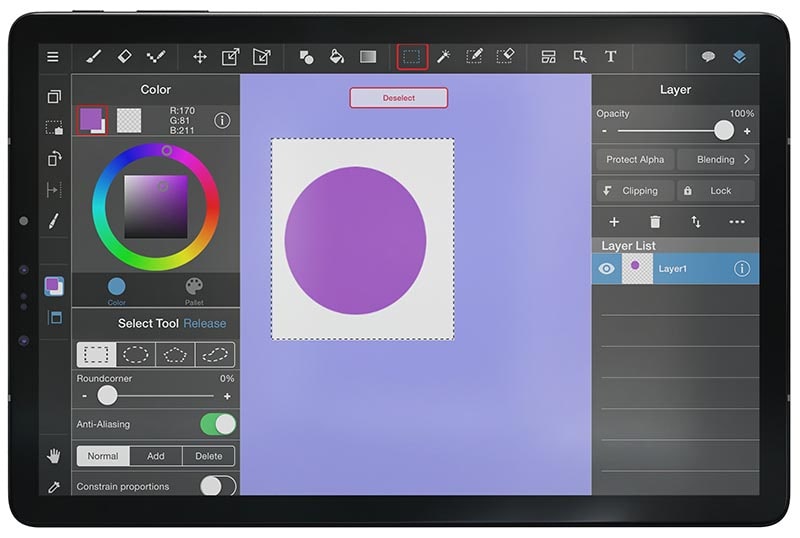Screen dimensions: 800x538
Task: Switch to the Pallet tab
Action: (x=194, y=291)
